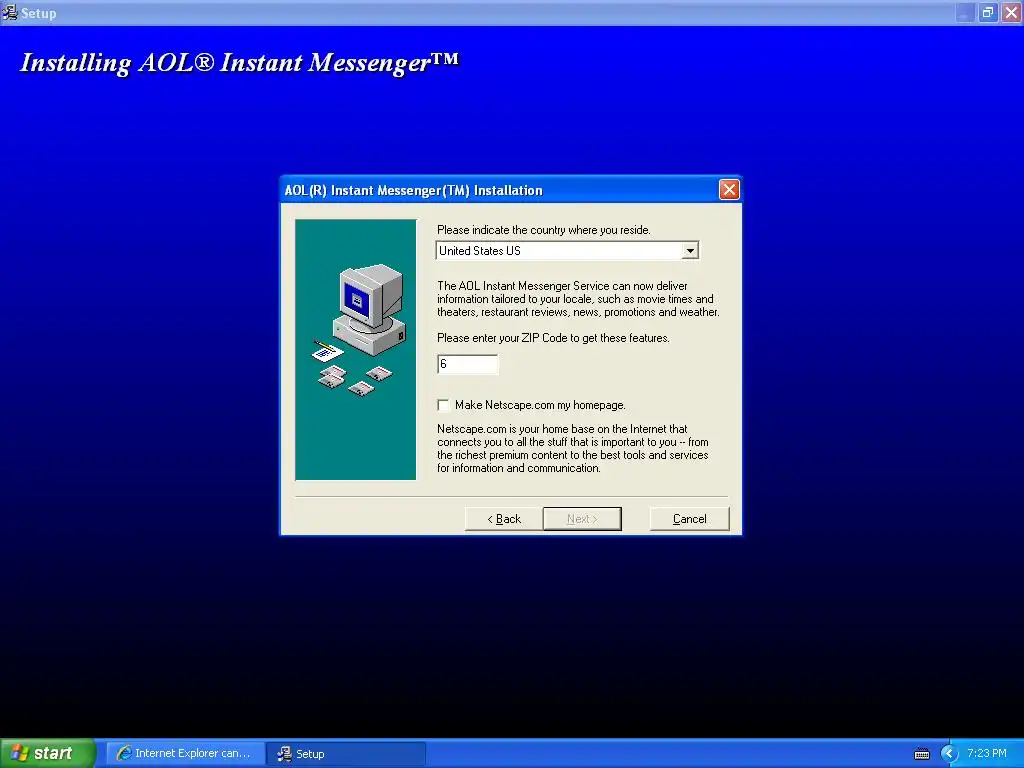This screenshot has width=1024, height=768.
Task: Restore down the Setup window
Action: click(988, 12)
